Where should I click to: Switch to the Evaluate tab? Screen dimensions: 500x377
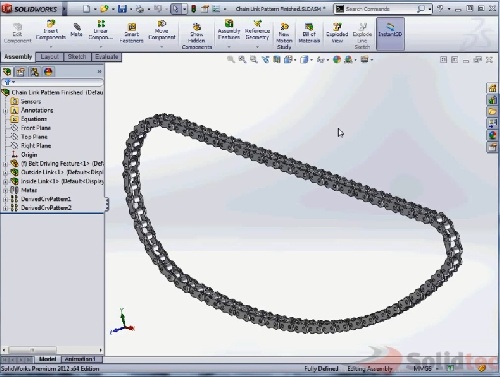pos(106,57)
